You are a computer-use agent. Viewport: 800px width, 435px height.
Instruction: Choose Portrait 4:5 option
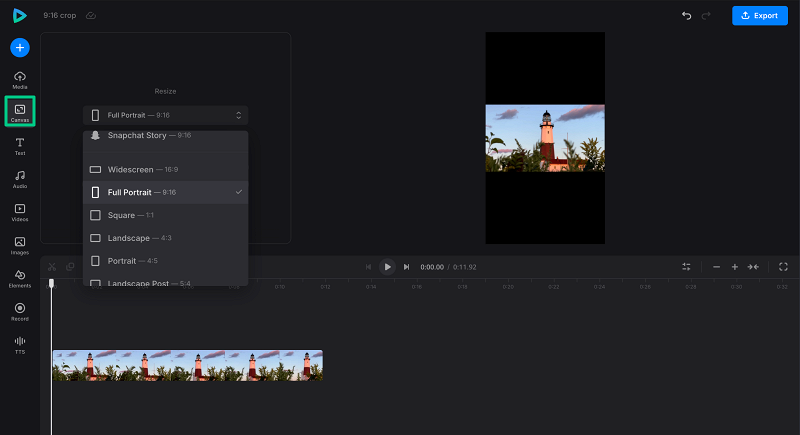(165, 261)
